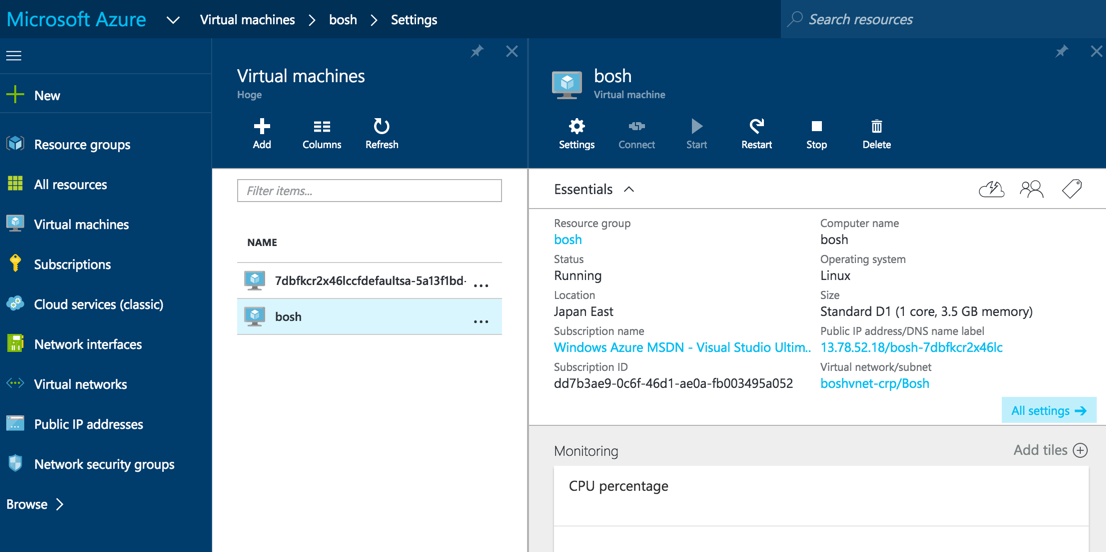Click the Standard D1 size value

pos(926,312)
